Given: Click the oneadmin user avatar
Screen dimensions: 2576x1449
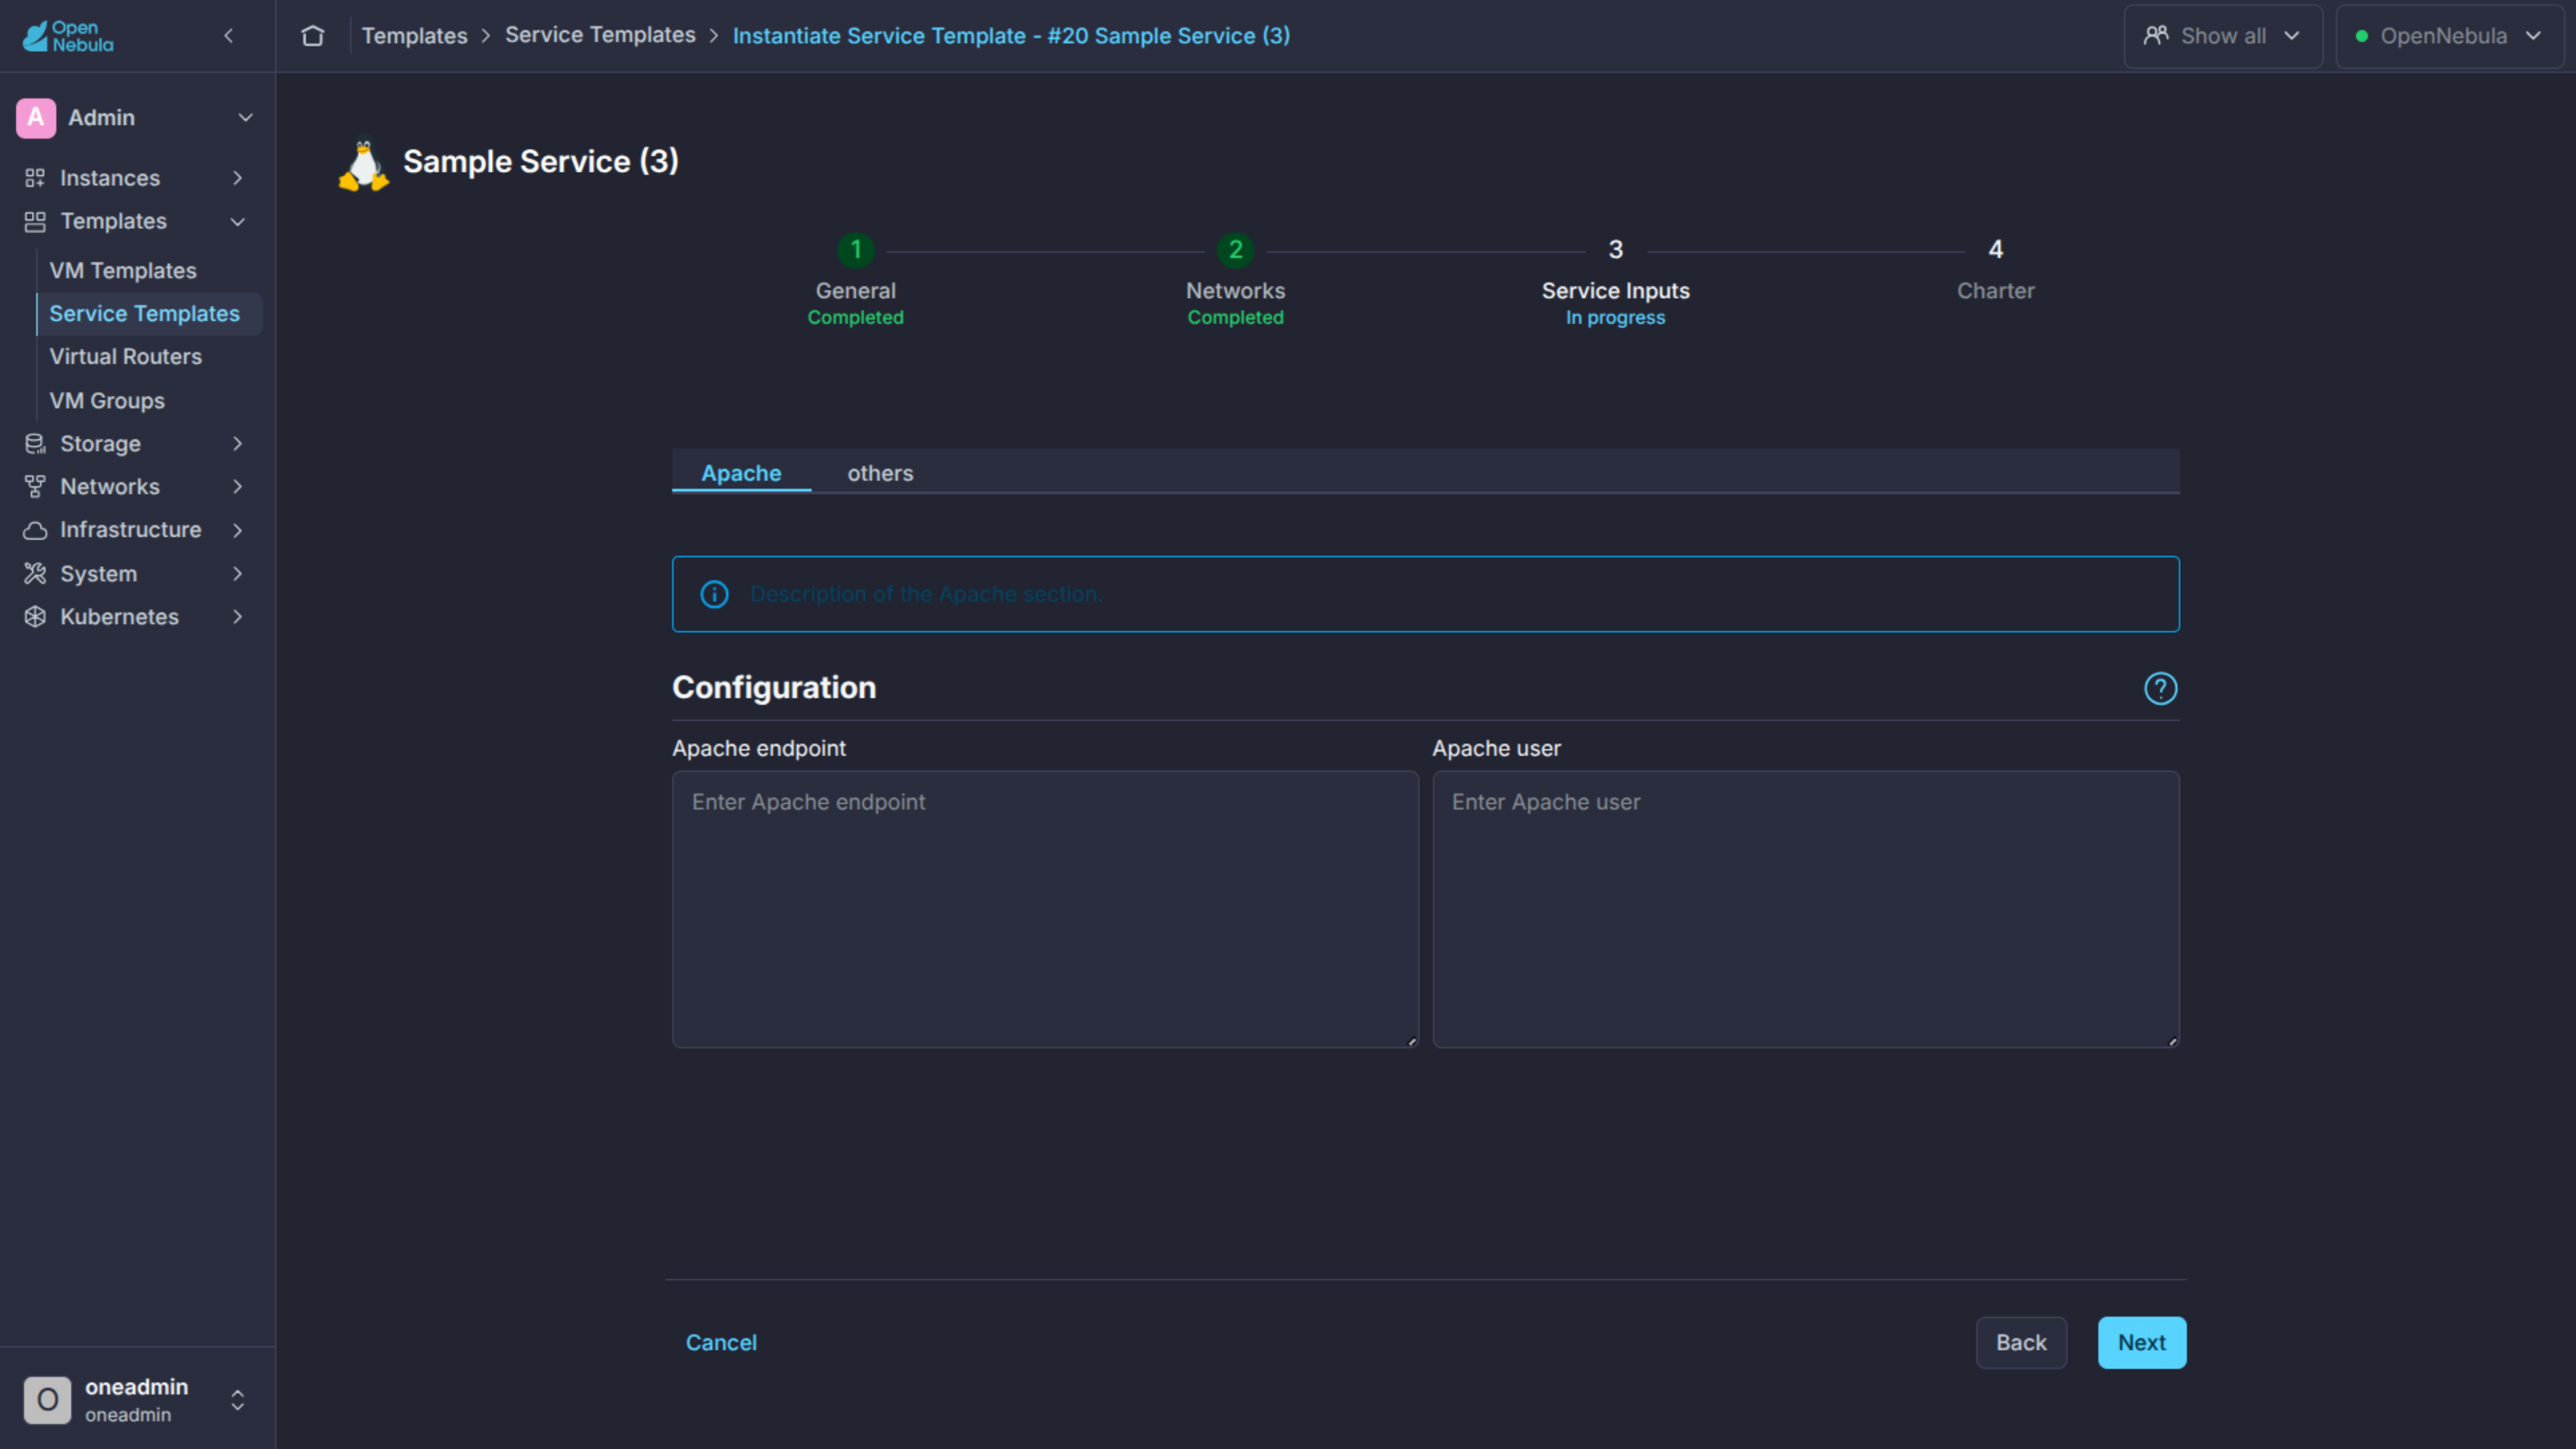Looking at the screenshot, I should point(48,1400).
